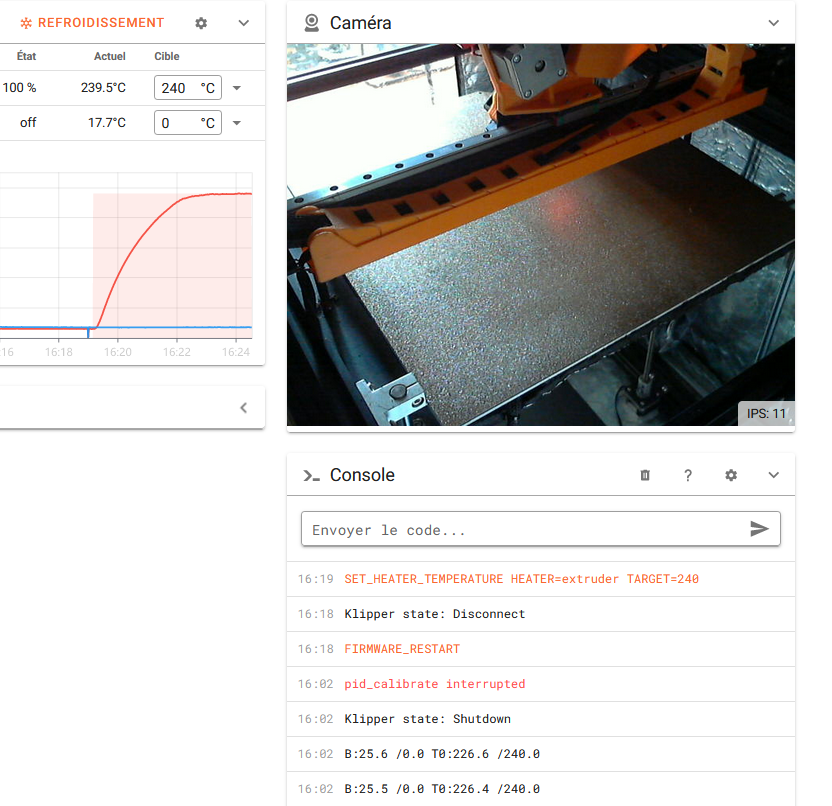
Task: Click the Actuel column header
Action: click(x=110, y=56)
